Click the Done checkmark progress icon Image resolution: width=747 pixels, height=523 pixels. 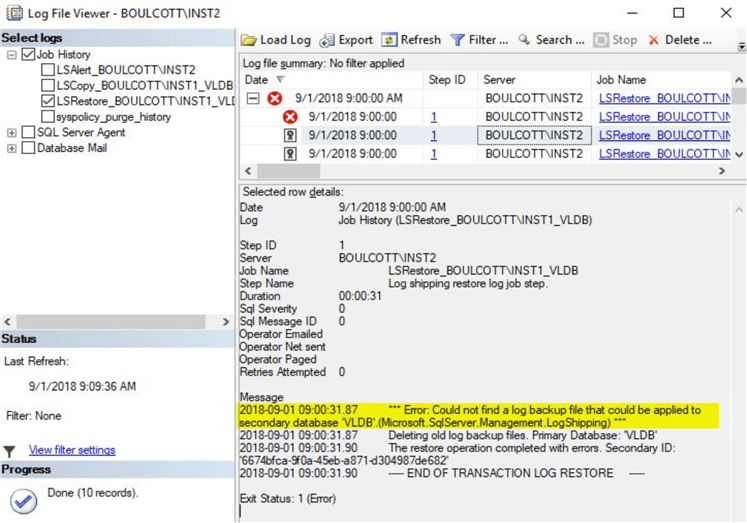click(23, 501)
